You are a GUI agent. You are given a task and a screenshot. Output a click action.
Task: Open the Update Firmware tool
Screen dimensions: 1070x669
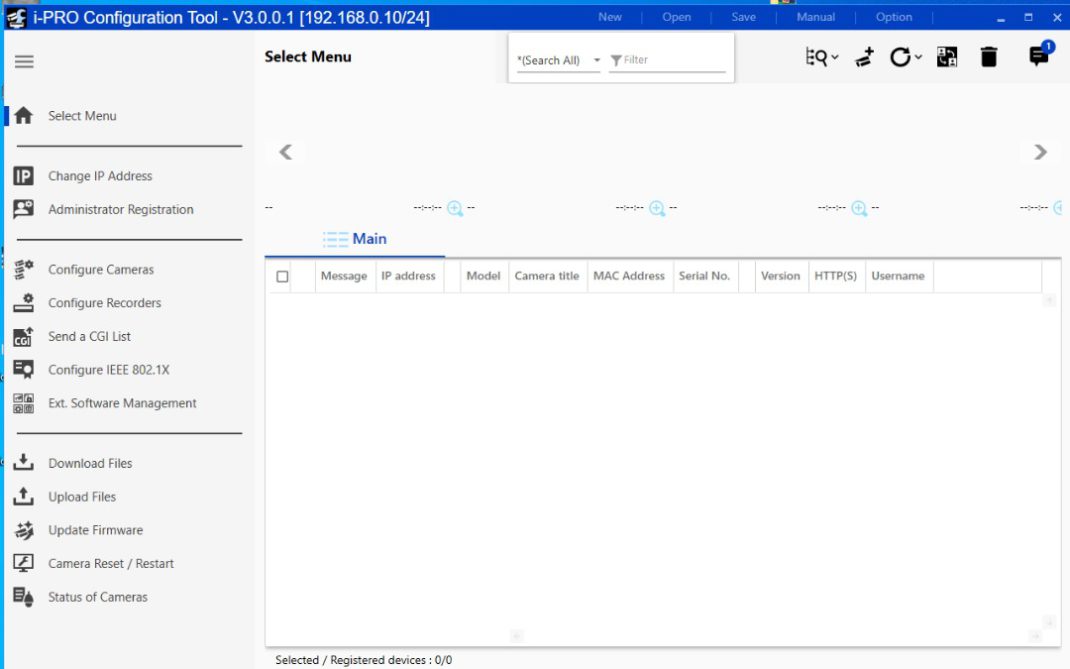pos(95,530)
